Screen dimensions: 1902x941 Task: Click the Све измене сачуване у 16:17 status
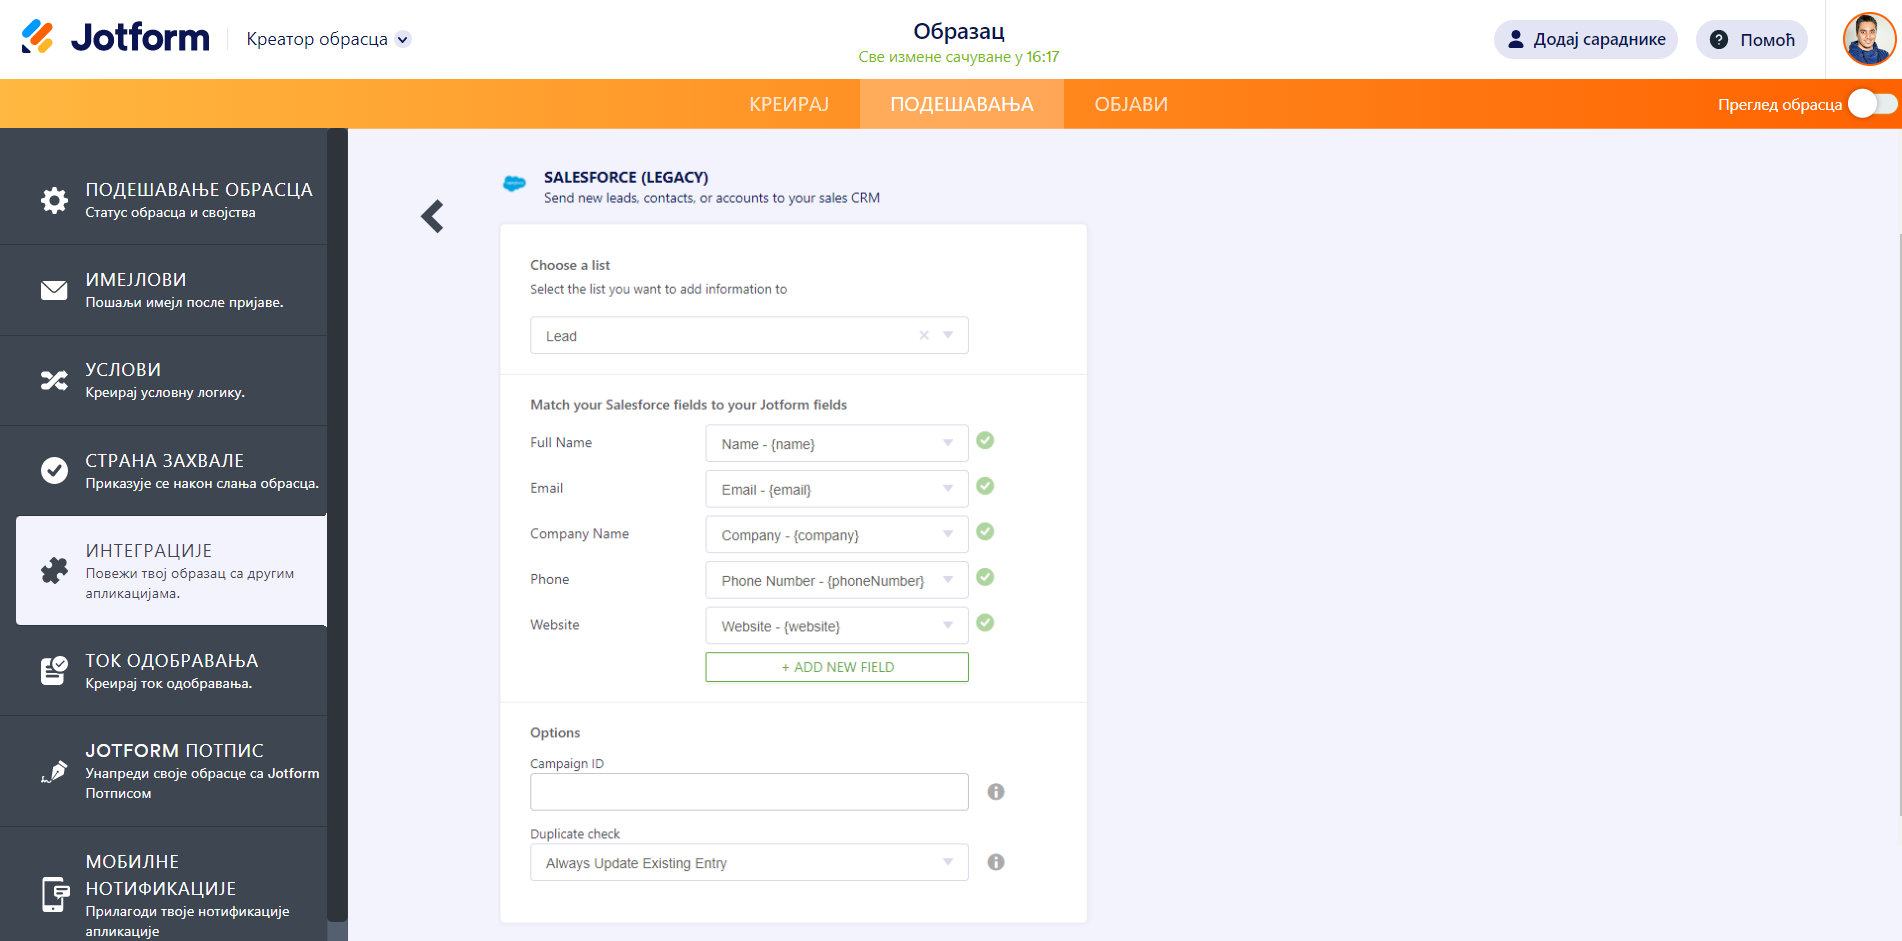click(x=959, y=57)
